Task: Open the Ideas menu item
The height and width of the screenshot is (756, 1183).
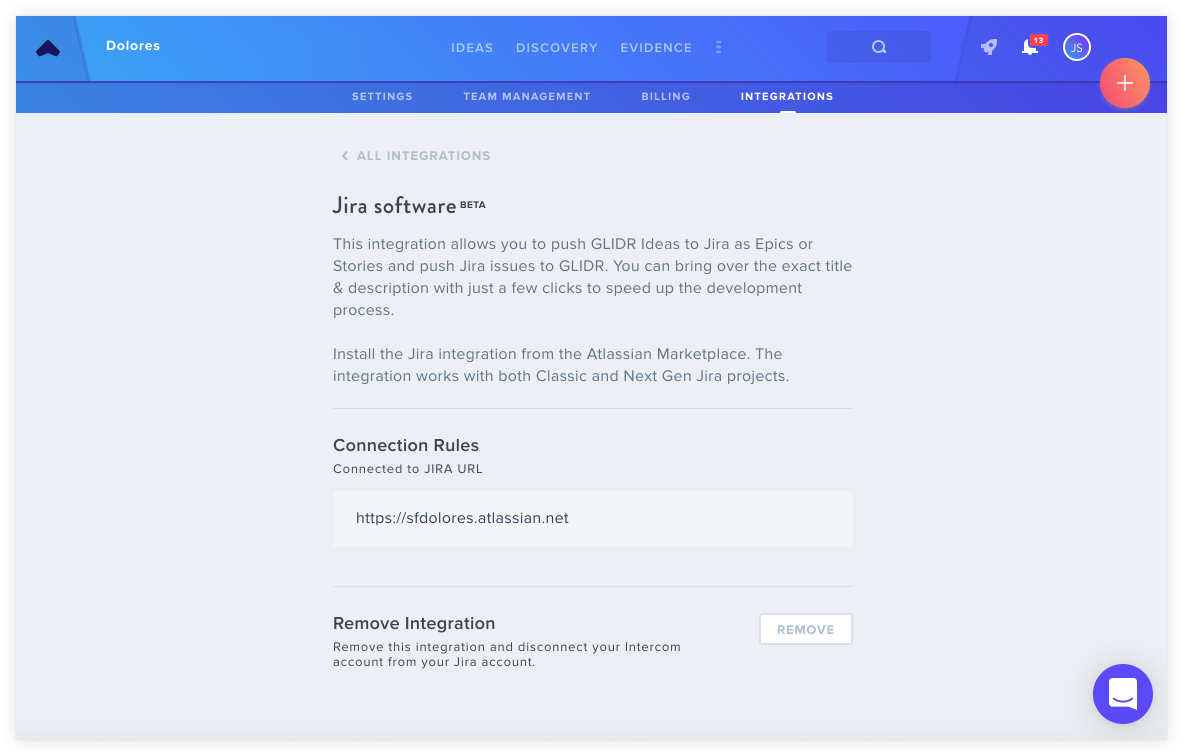Action: tap(472, 48)
